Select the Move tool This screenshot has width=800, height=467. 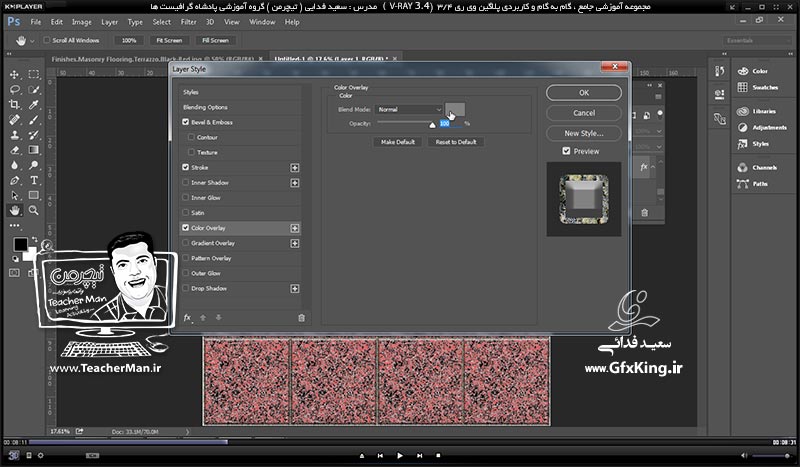(x=14, y=75)
